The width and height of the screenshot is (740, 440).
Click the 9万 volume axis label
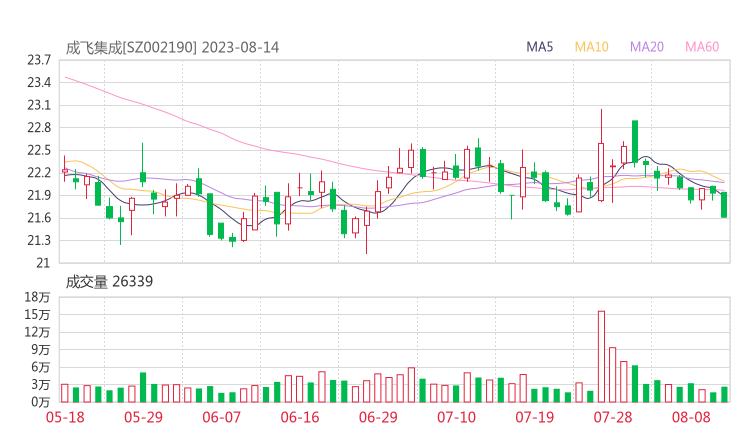coord(41,349)
